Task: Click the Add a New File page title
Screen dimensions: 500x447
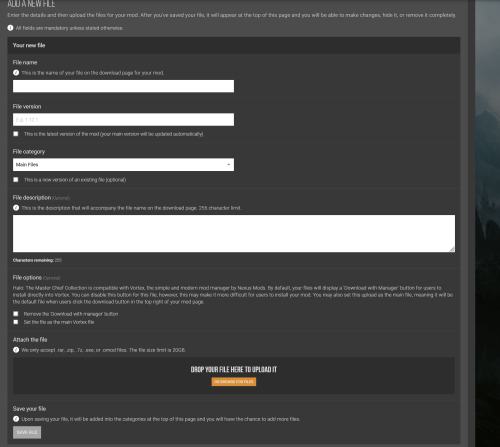Action: [31, 4]
